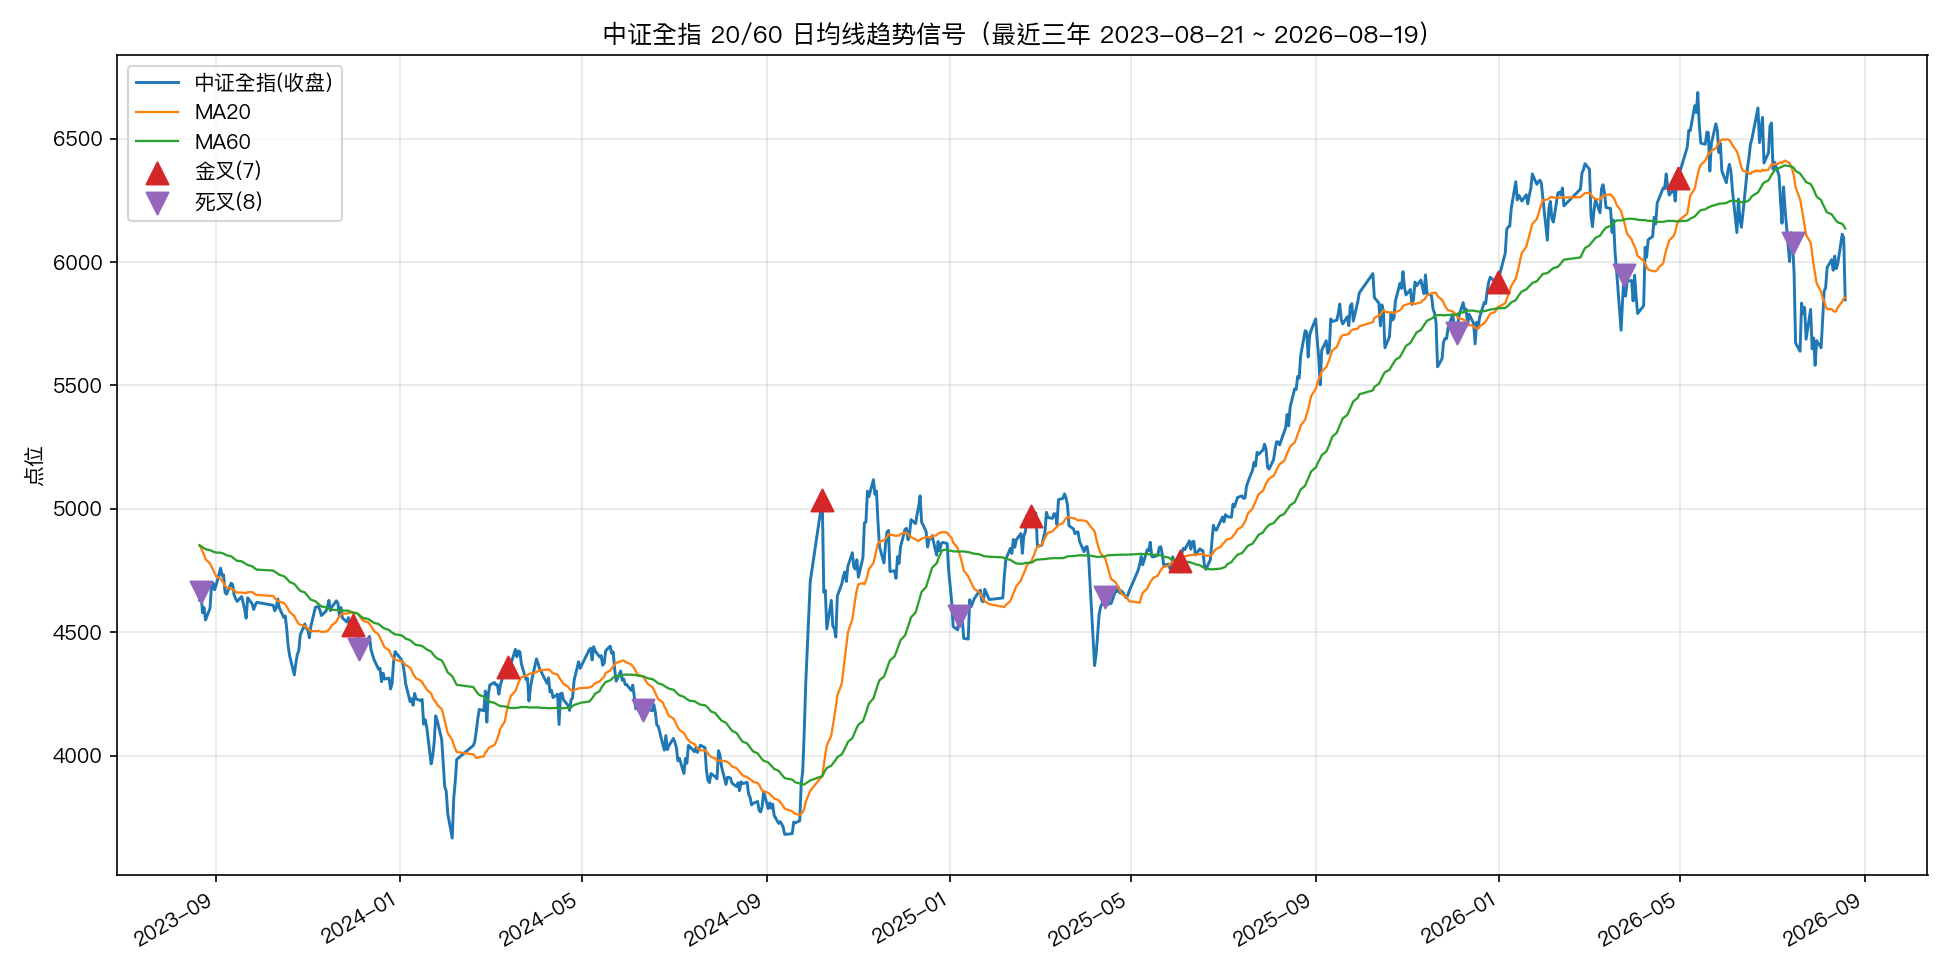Click the 4000 y-axis tick label

pos(78,756)
